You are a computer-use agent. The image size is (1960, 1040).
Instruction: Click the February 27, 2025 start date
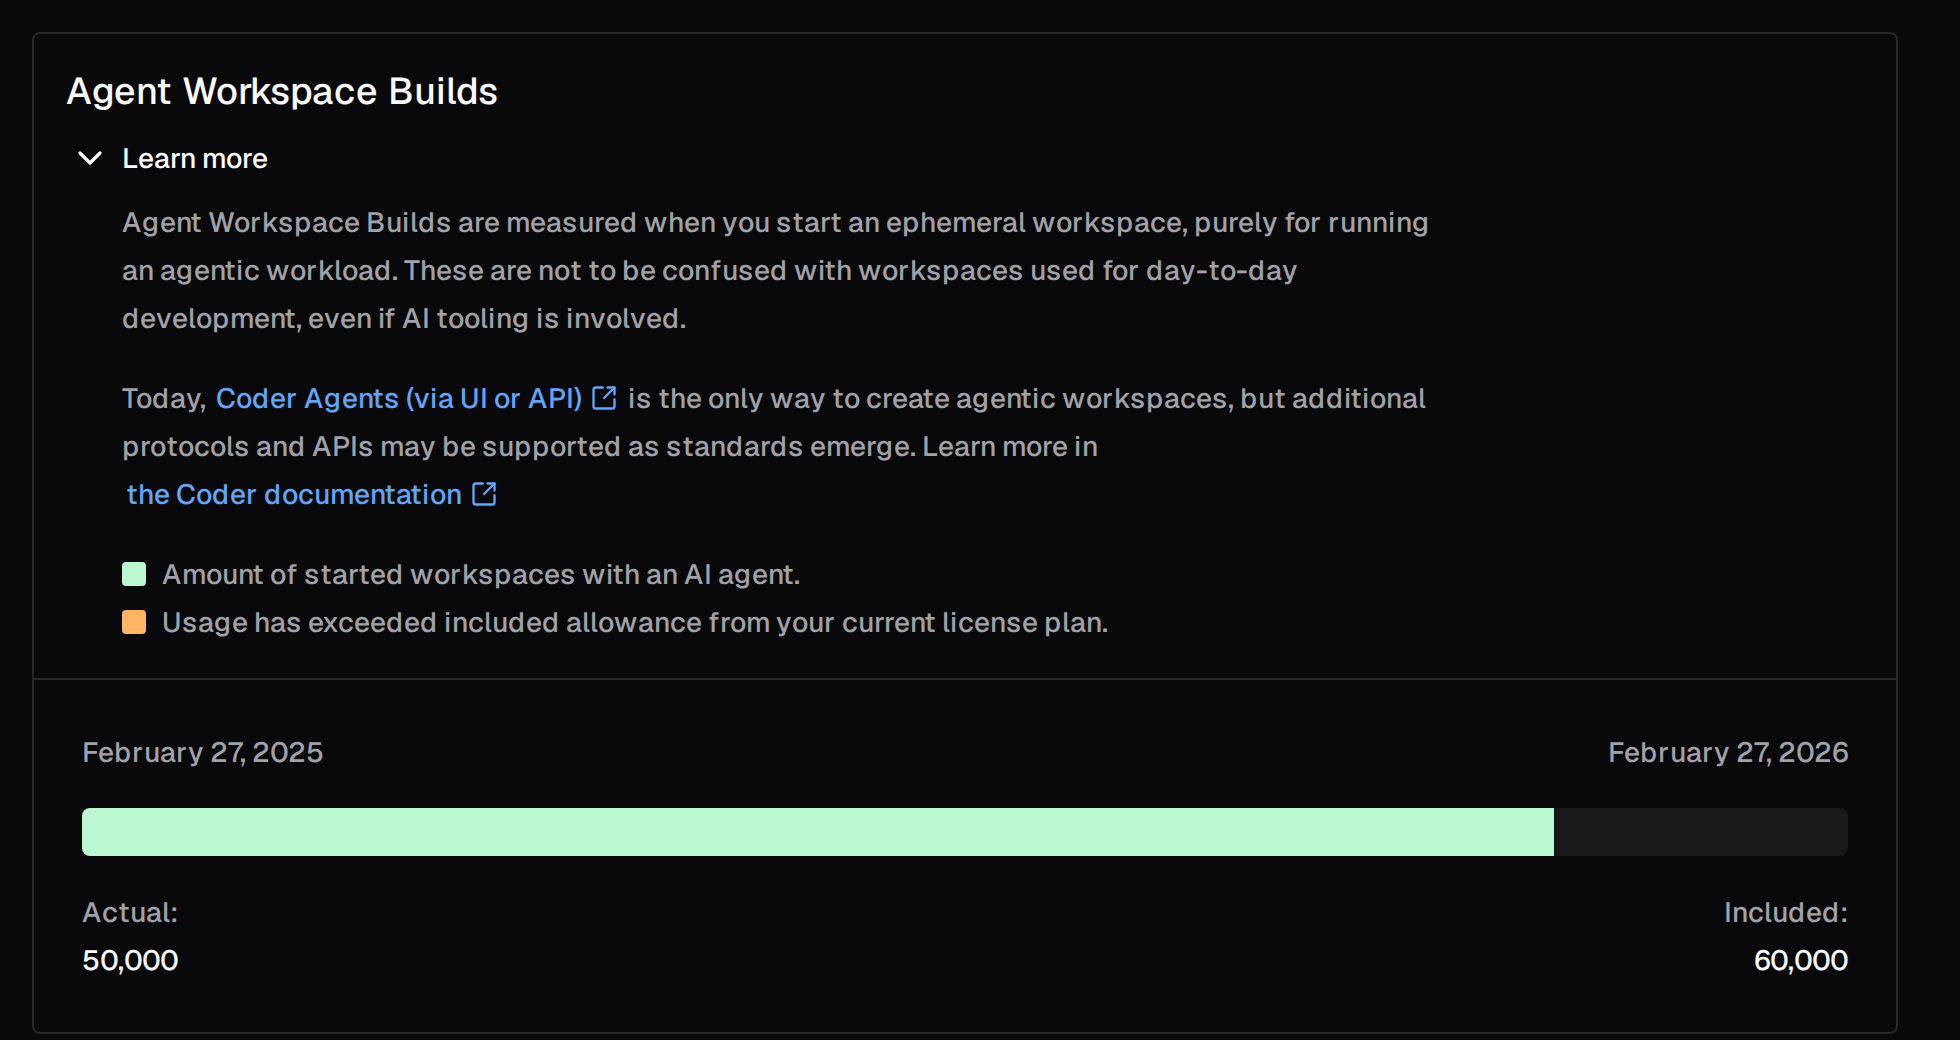203,752
